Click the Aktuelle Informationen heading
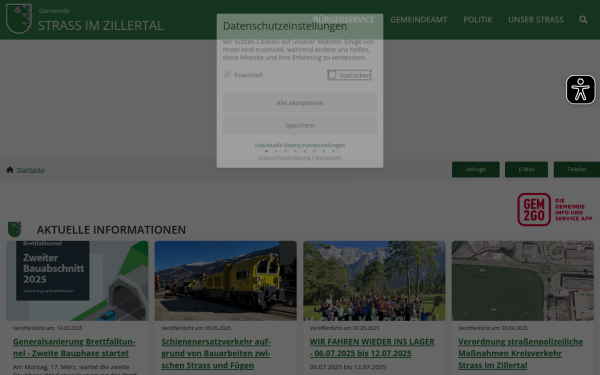The width and height of the screenshot is (600, 375). click(x=111, y=230)
